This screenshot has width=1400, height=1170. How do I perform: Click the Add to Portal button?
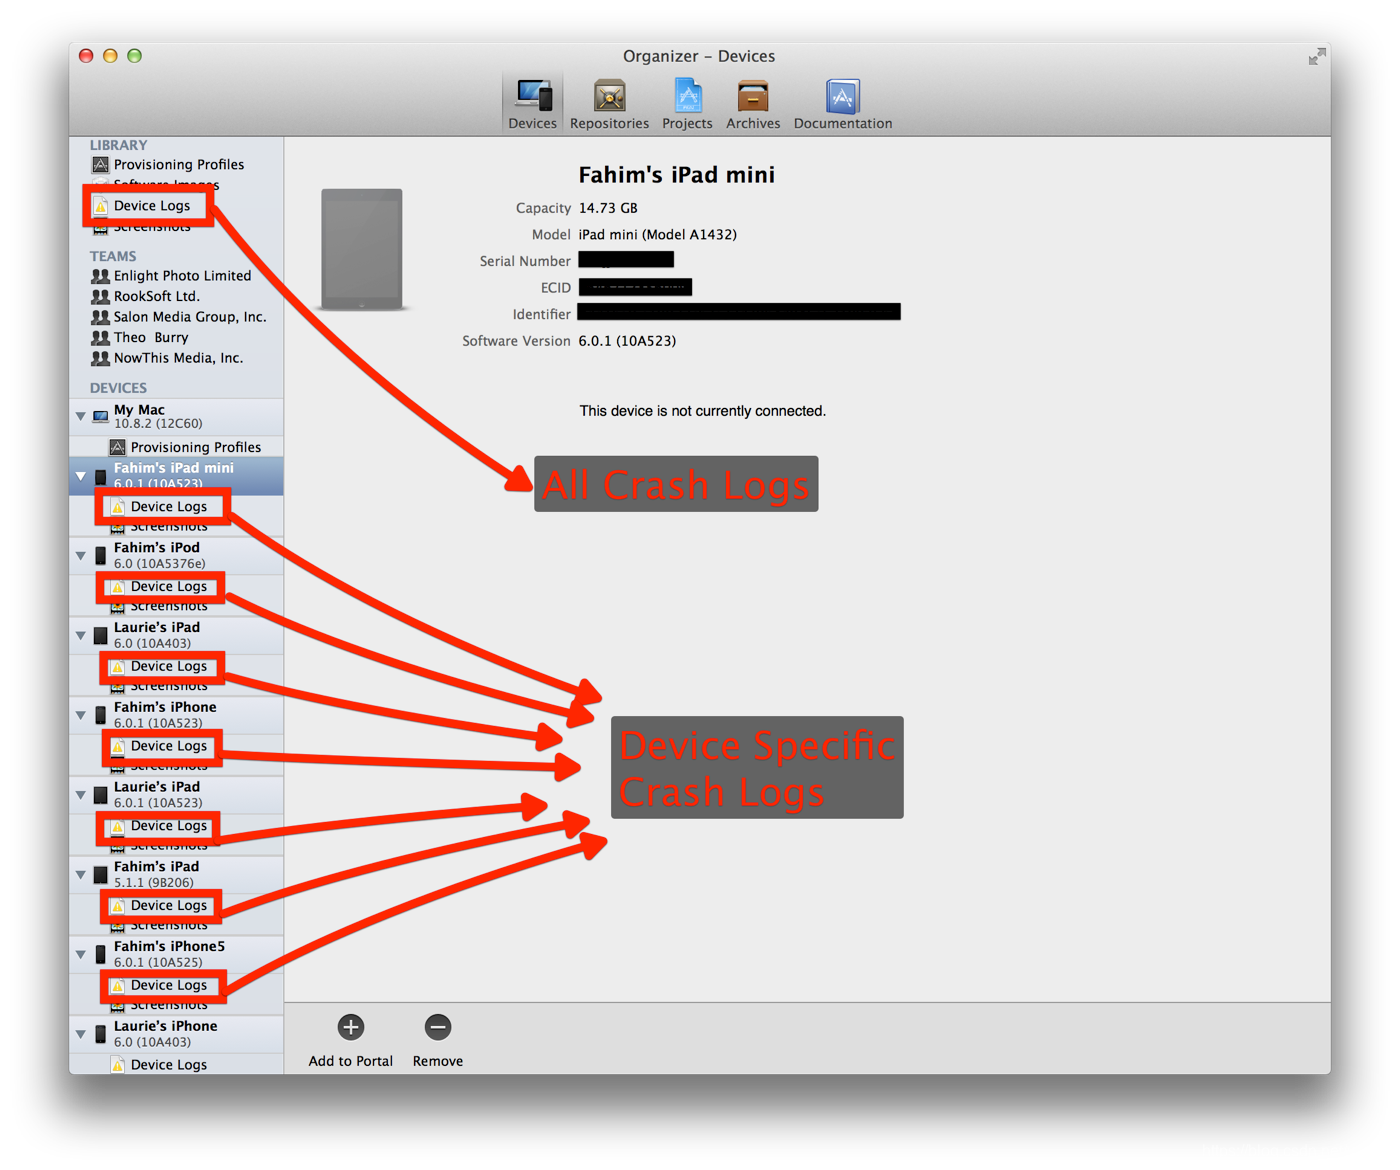click(x=350, y=1040)
